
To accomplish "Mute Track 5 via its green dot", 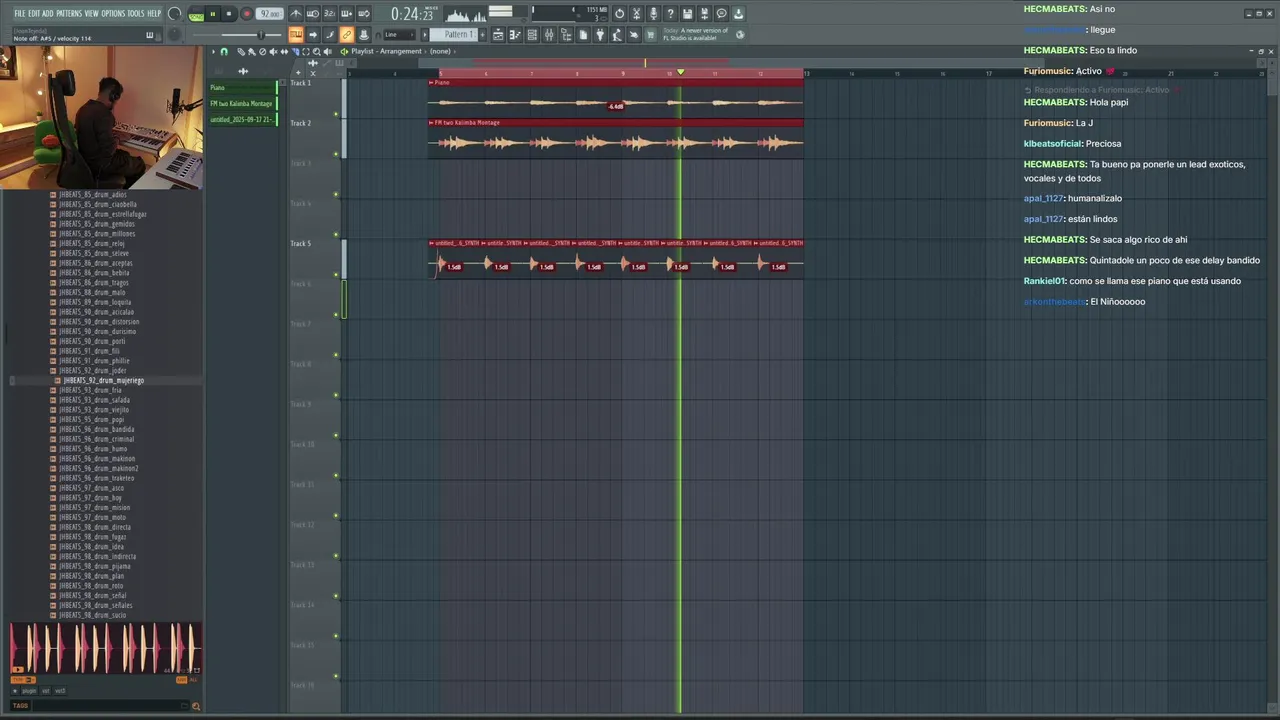I will [336, 274].
